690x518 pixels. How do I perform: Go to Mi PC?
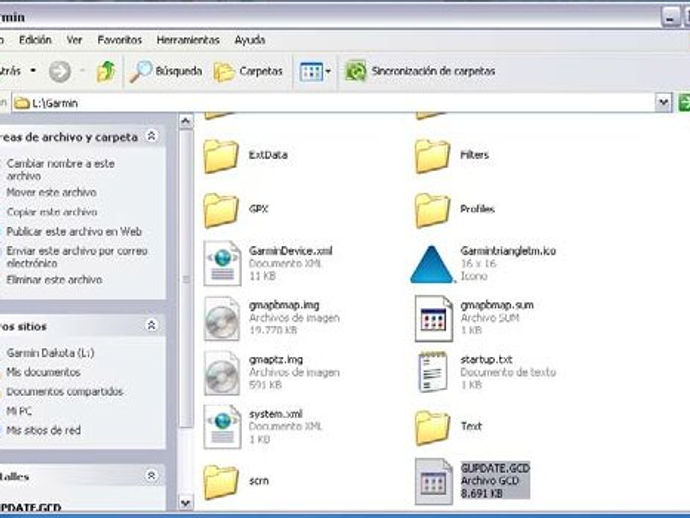pos(19,411)
